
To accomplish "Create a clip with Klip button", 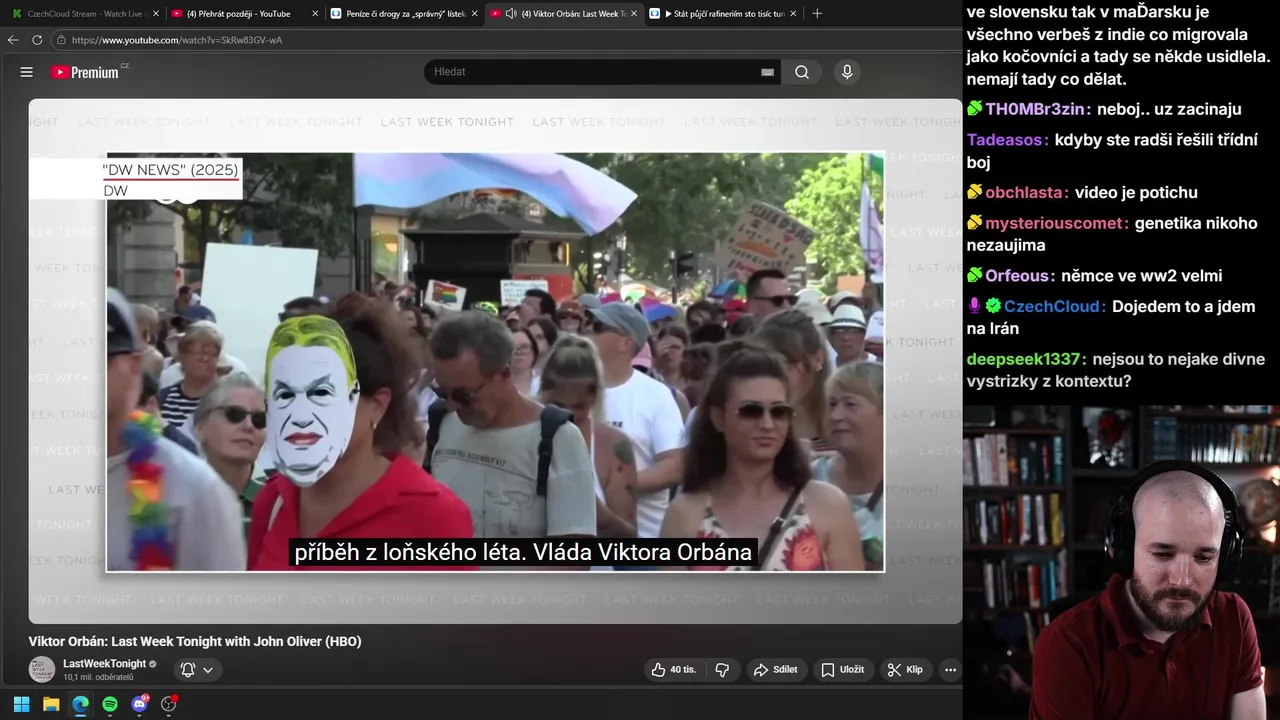I will 906,670.
